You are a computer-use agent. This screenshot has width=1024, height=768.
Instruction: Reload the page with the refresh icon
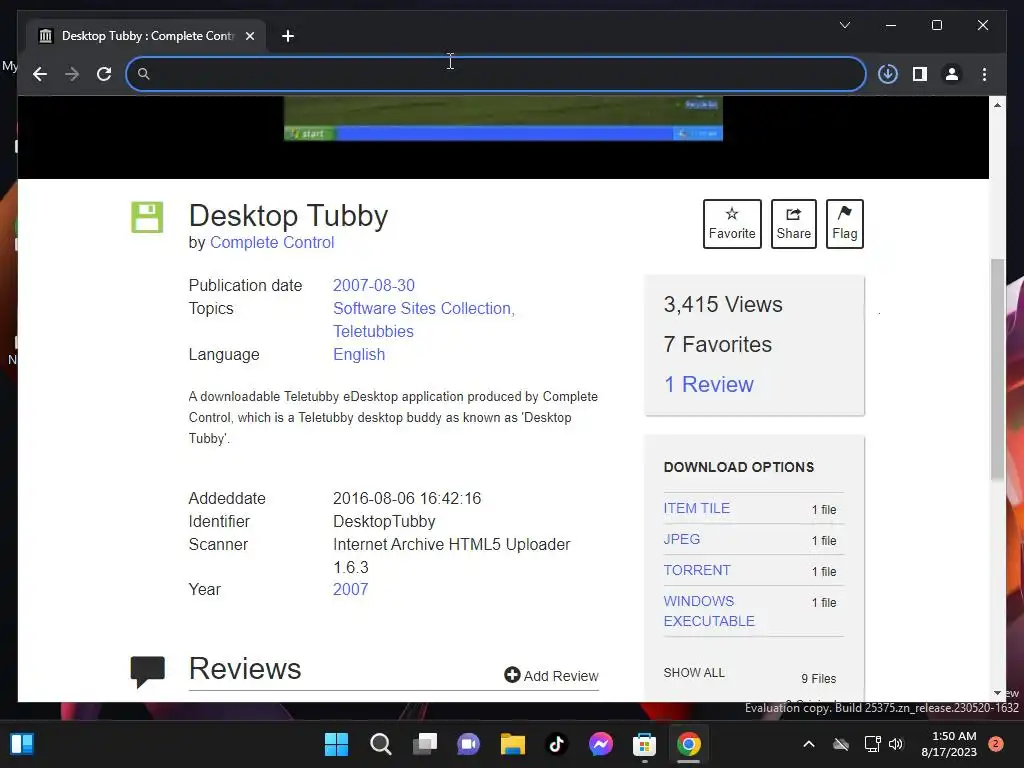tap(104, 74)
